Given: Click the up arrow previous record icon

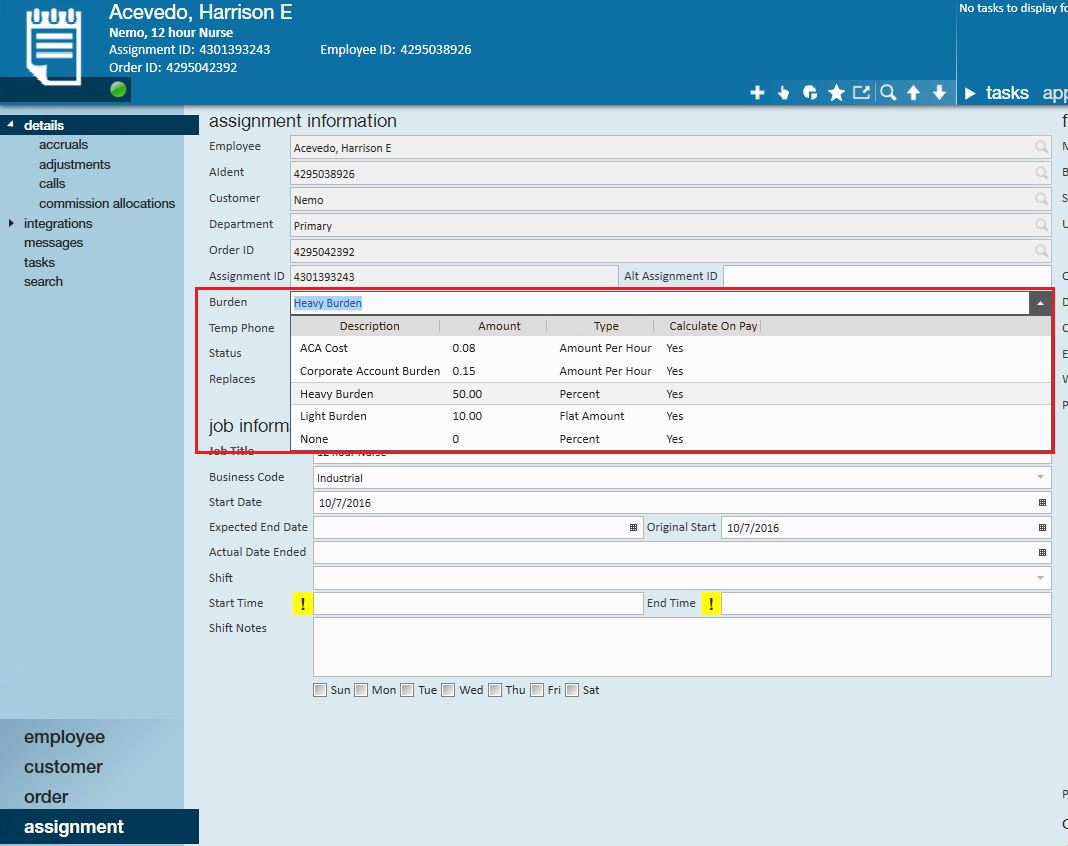Looking at the screenshot, I should pyautogui.click(x=913, y=93).
